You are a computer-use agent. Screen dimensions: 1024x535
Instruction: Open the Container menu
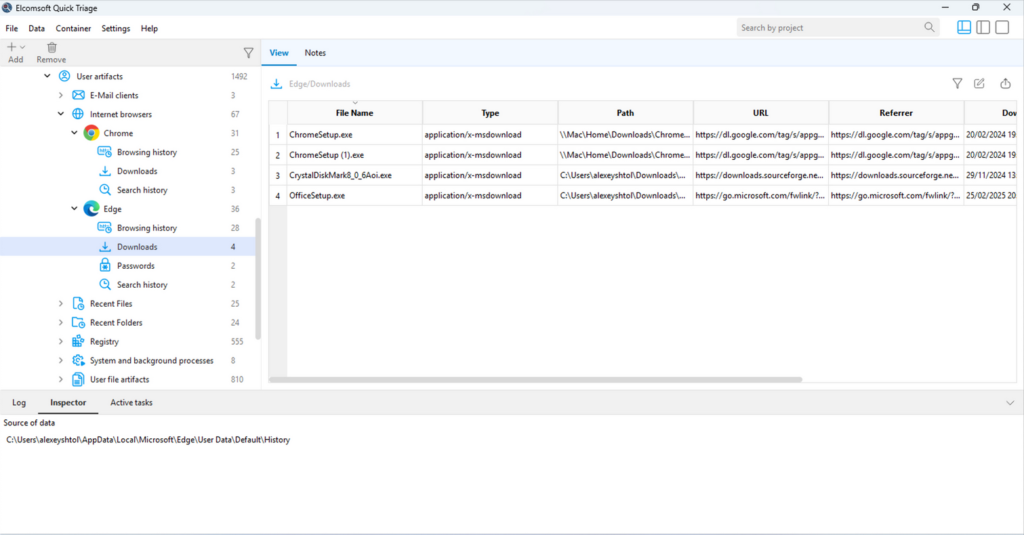[x=73, y=28]
